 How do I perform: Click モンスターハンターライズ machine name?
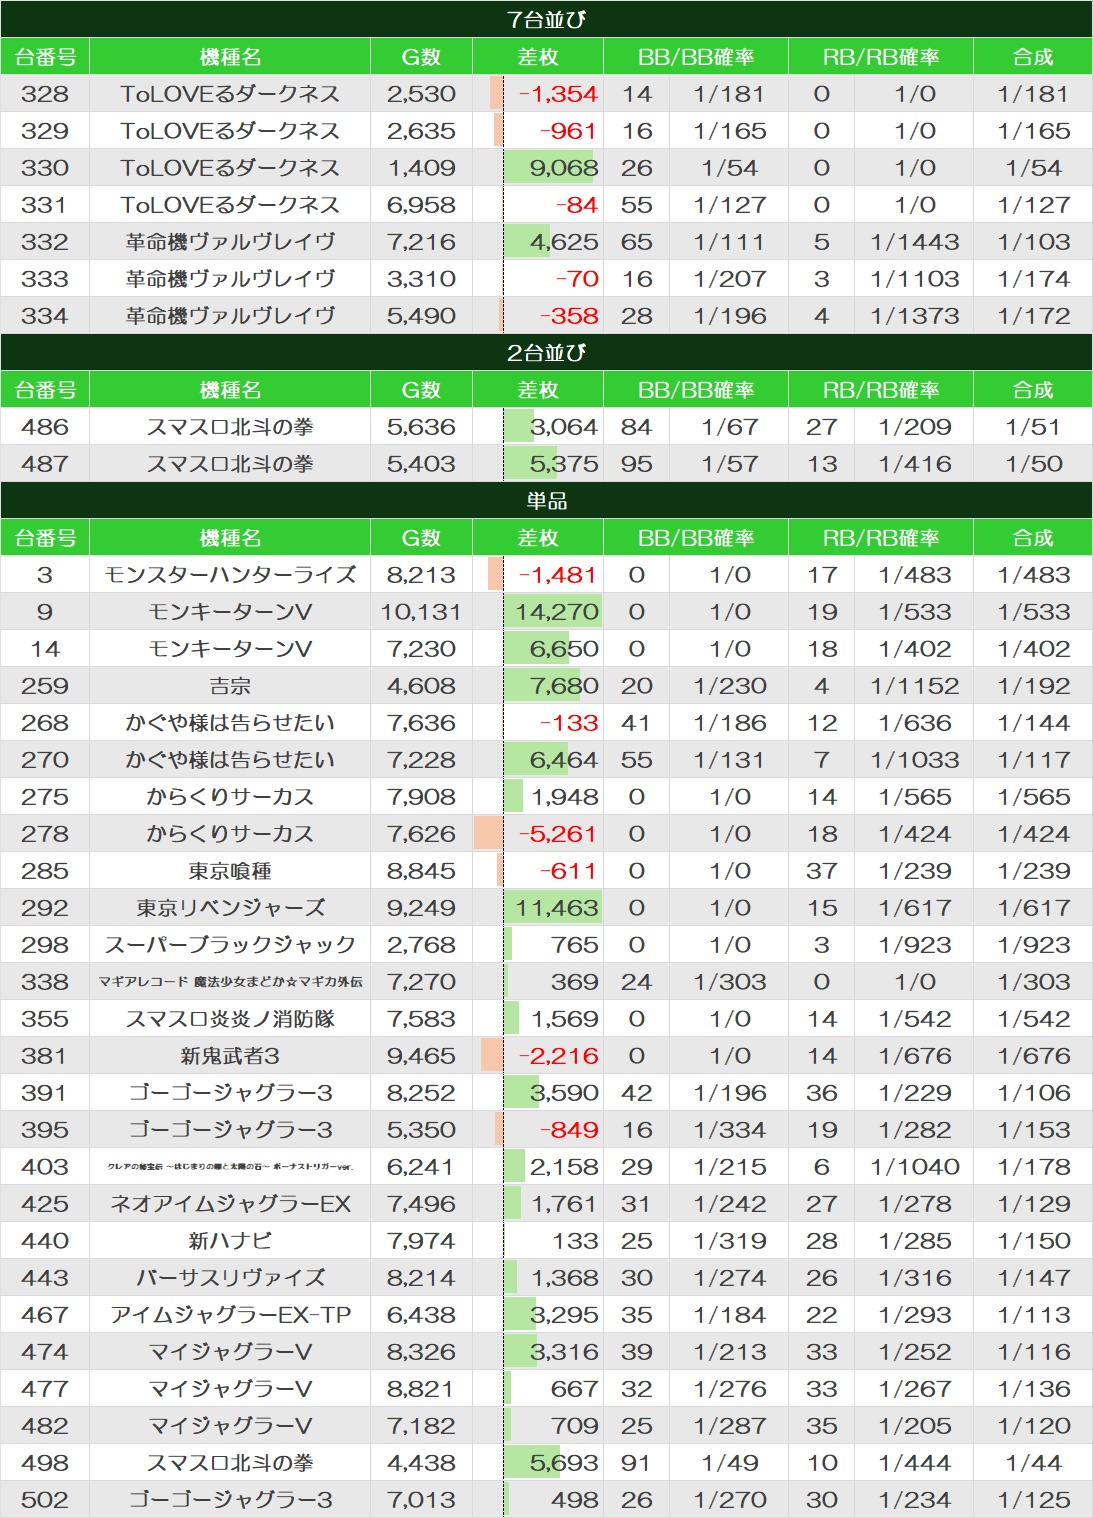tap(230, 575)
